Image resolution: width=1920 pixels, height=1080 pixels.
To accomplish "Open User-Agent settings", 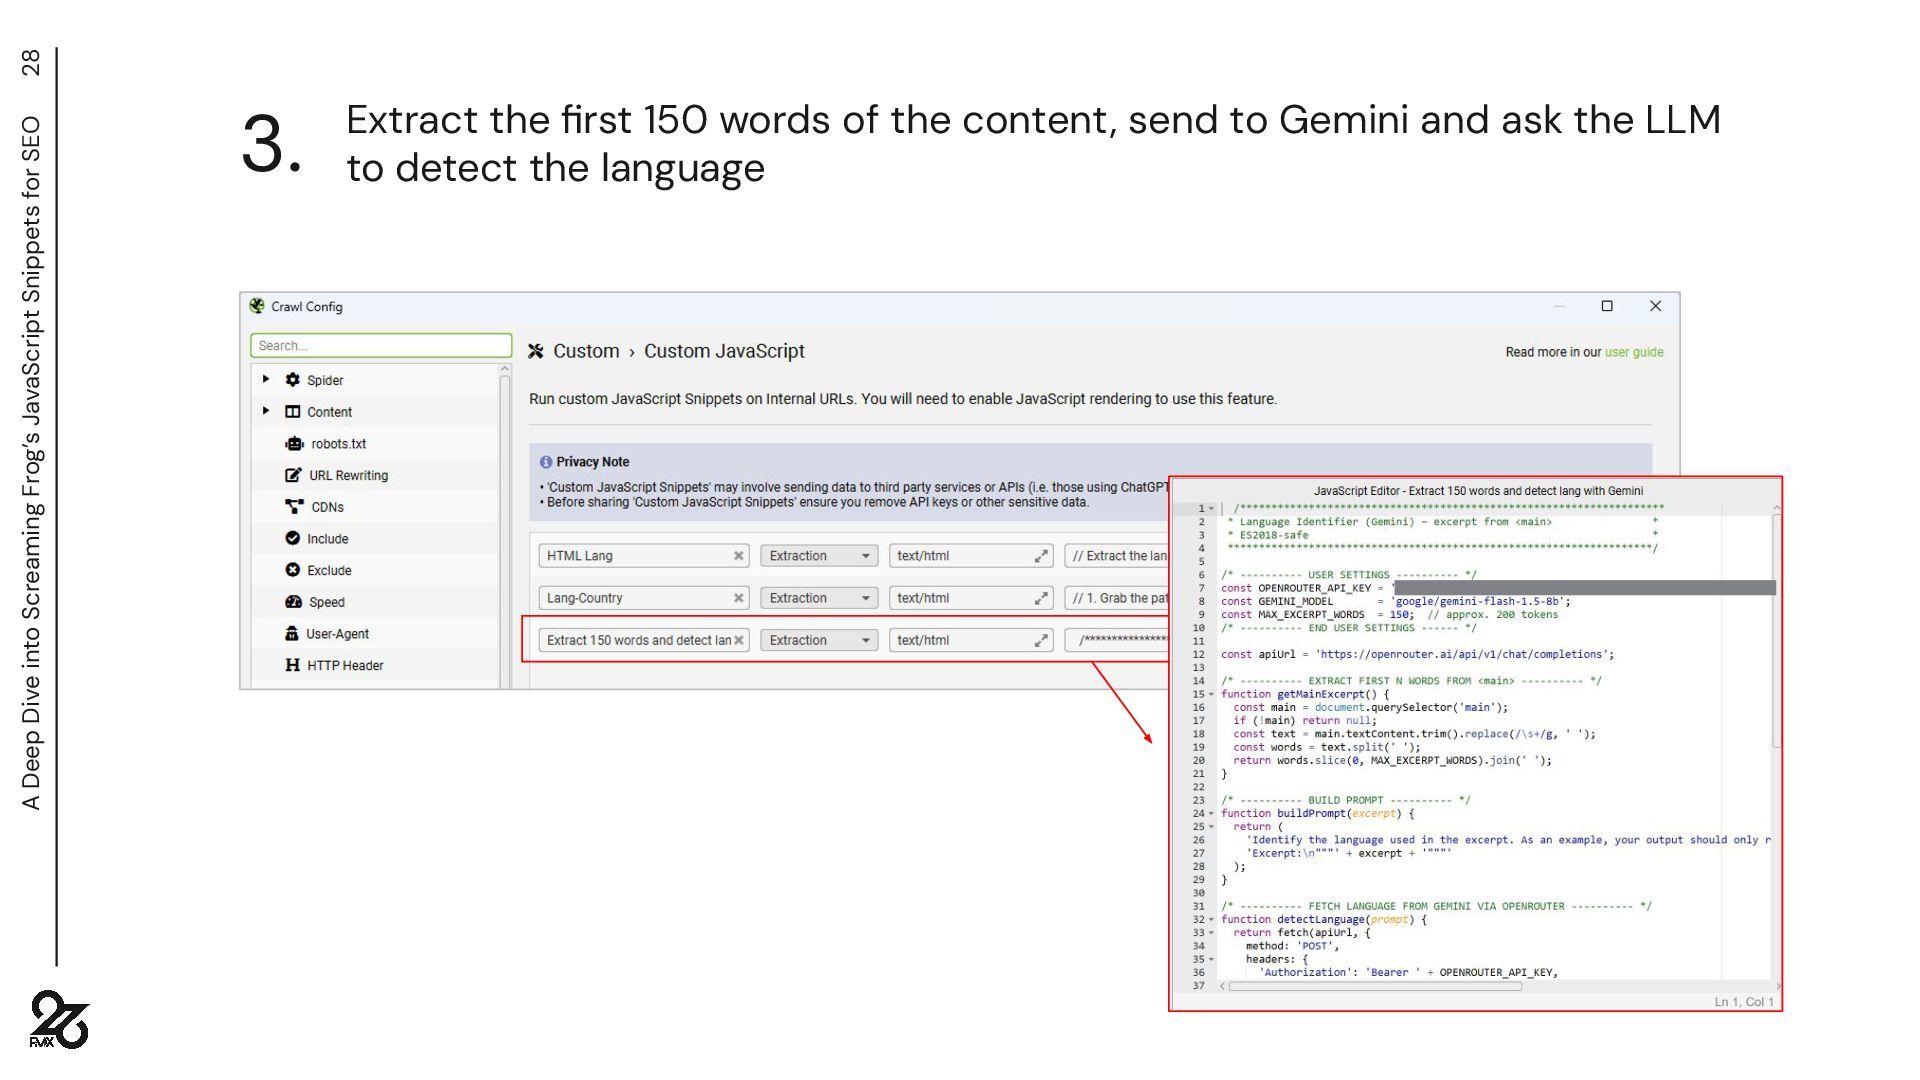I will [337, 634].
